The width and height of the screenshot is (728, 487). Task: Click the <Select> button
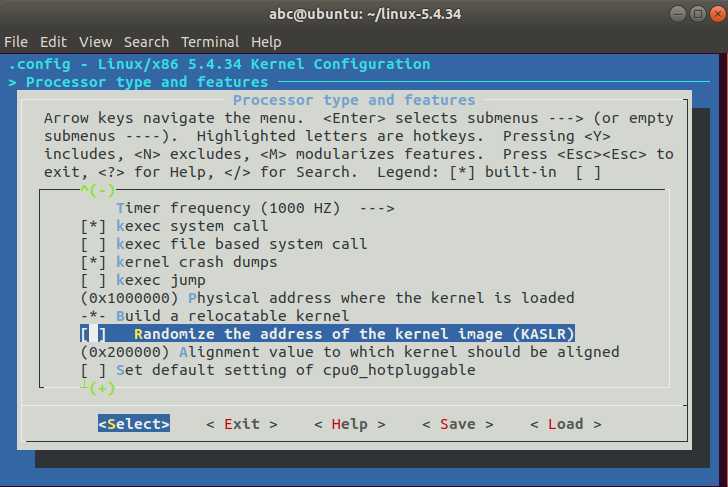(134, 424)
